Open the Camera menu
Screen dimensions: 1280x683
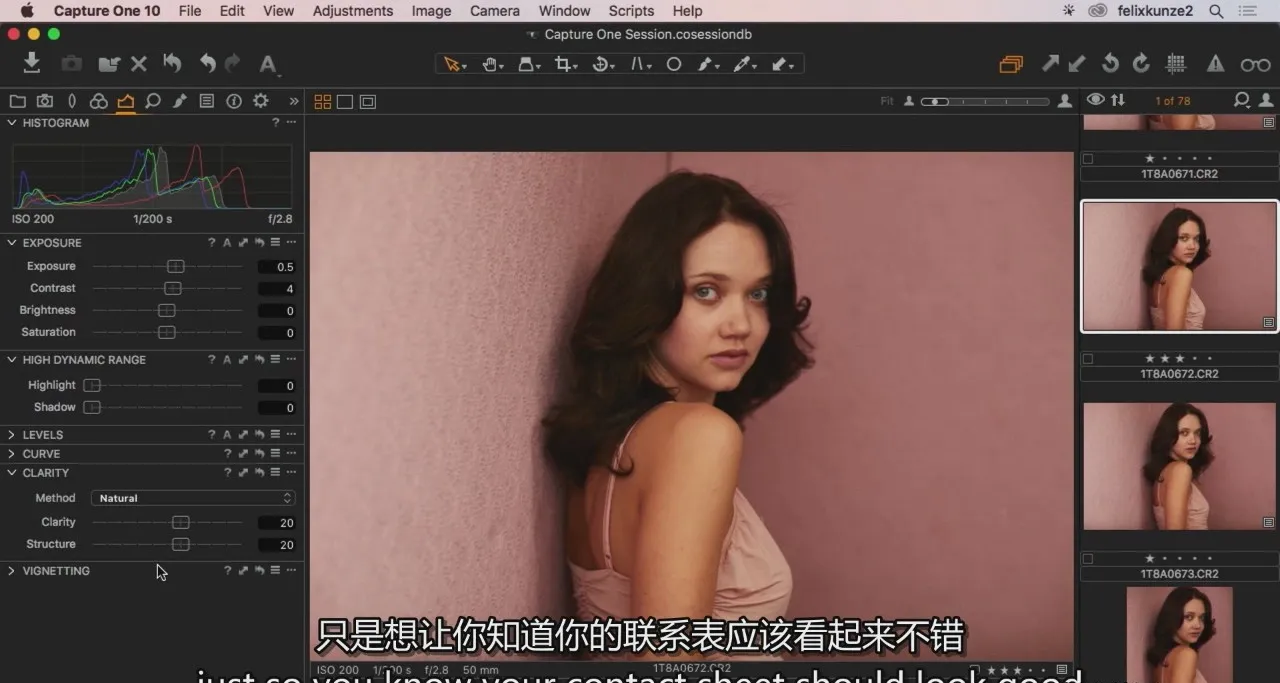click(494, 11)
